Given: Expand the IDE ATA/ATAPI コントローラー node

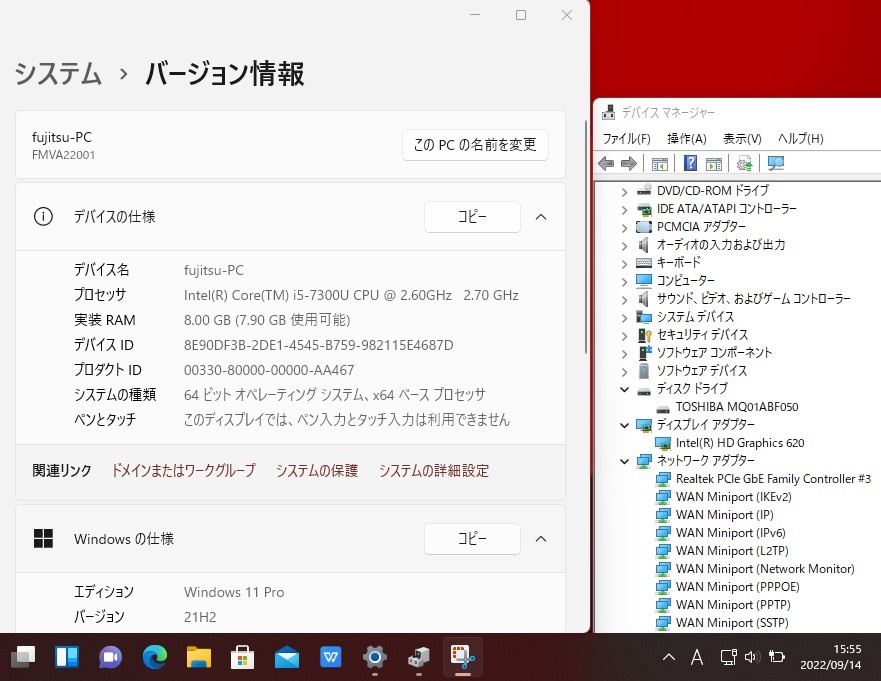Looking at the screenshot, I should point(624,210).
